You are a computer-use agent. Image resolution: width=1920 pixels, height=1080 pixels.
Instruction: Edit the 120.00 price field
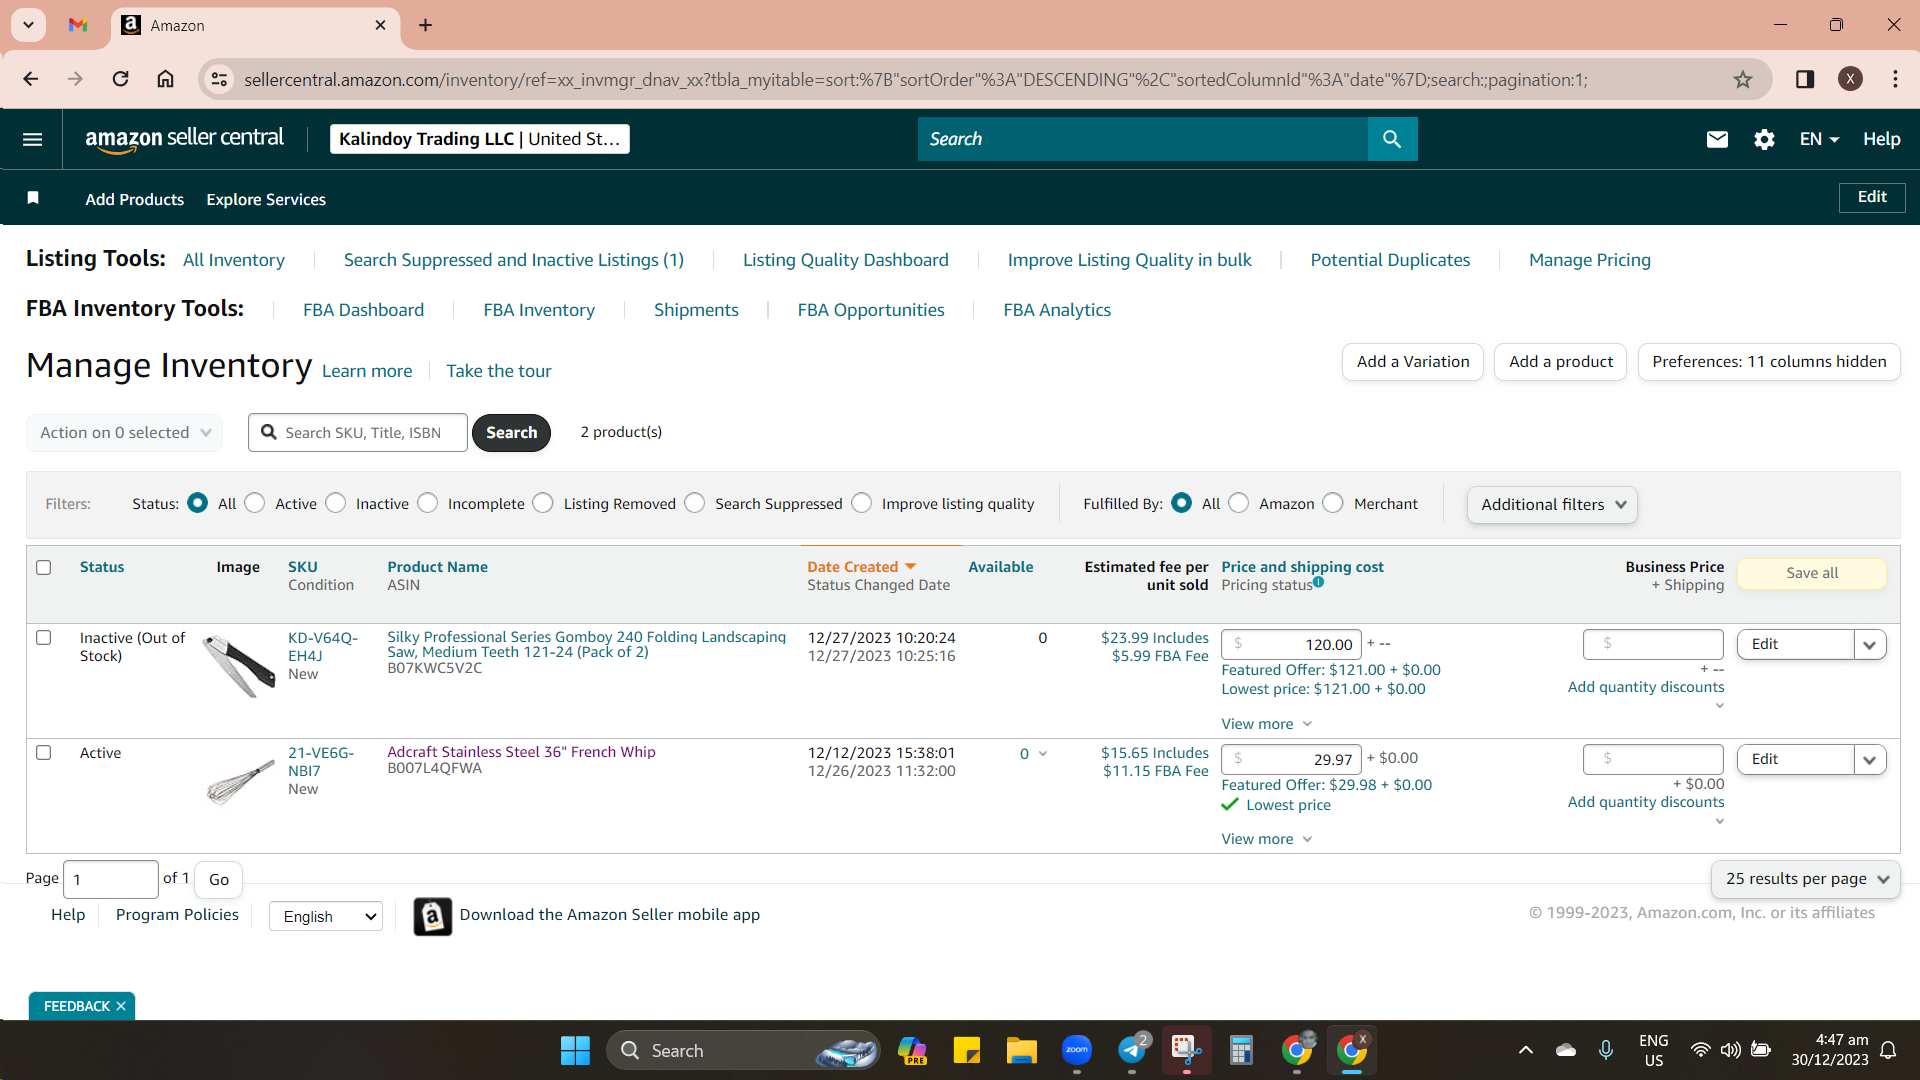[x=1291, y=645]
